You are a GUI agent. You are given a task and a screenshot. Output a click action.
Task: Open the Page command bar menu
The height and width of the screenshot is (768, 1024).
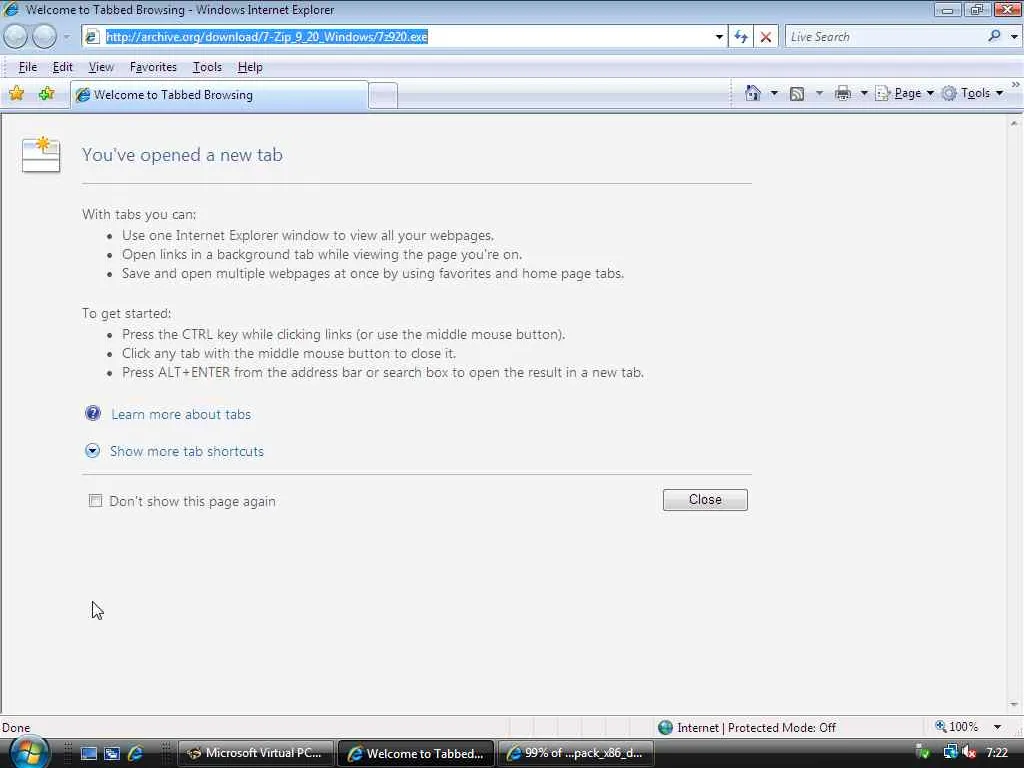904,93
